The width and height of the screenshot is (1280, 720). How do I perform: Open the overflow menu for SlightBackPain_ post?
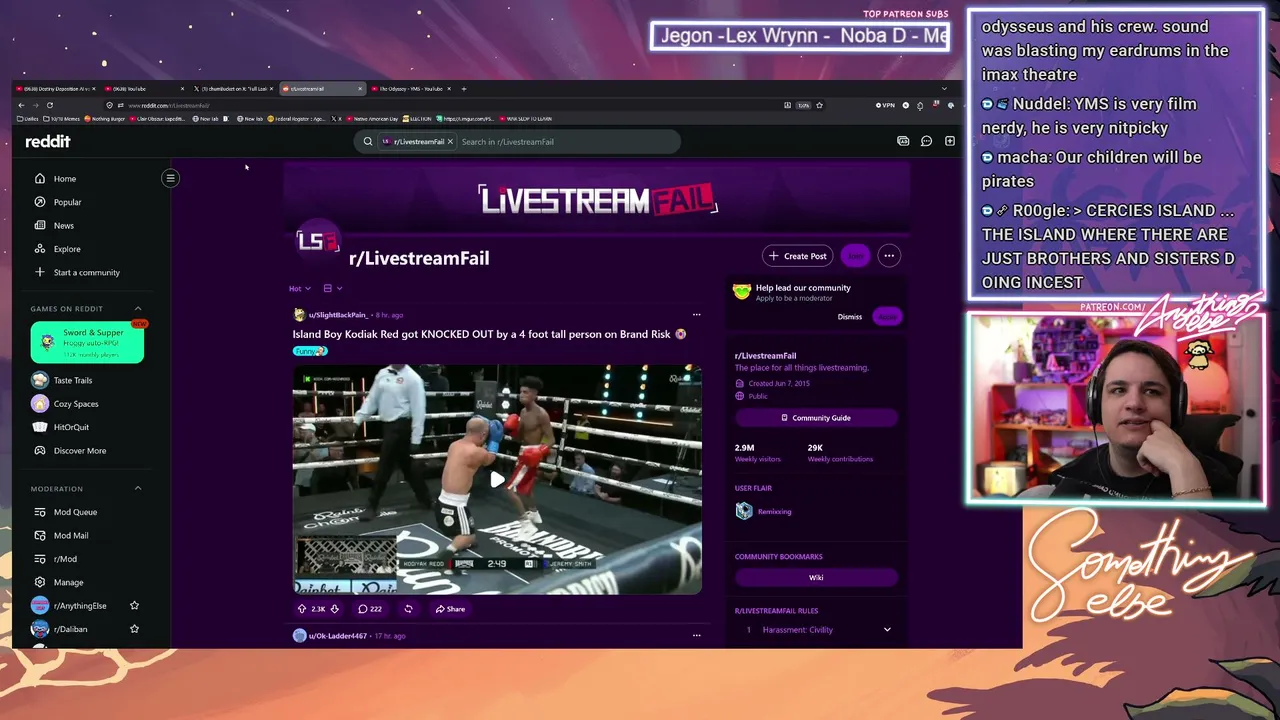pos(697,315)
